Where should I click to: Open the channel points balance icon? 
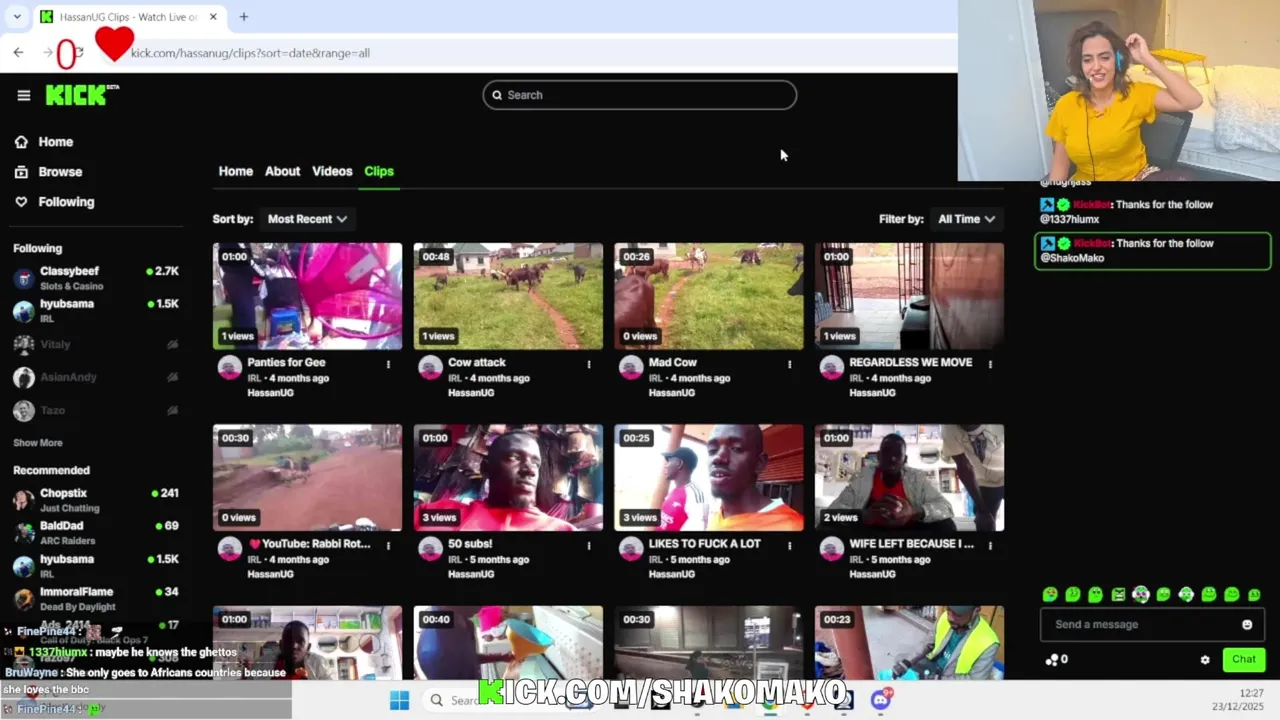(x=1051, y=660)
